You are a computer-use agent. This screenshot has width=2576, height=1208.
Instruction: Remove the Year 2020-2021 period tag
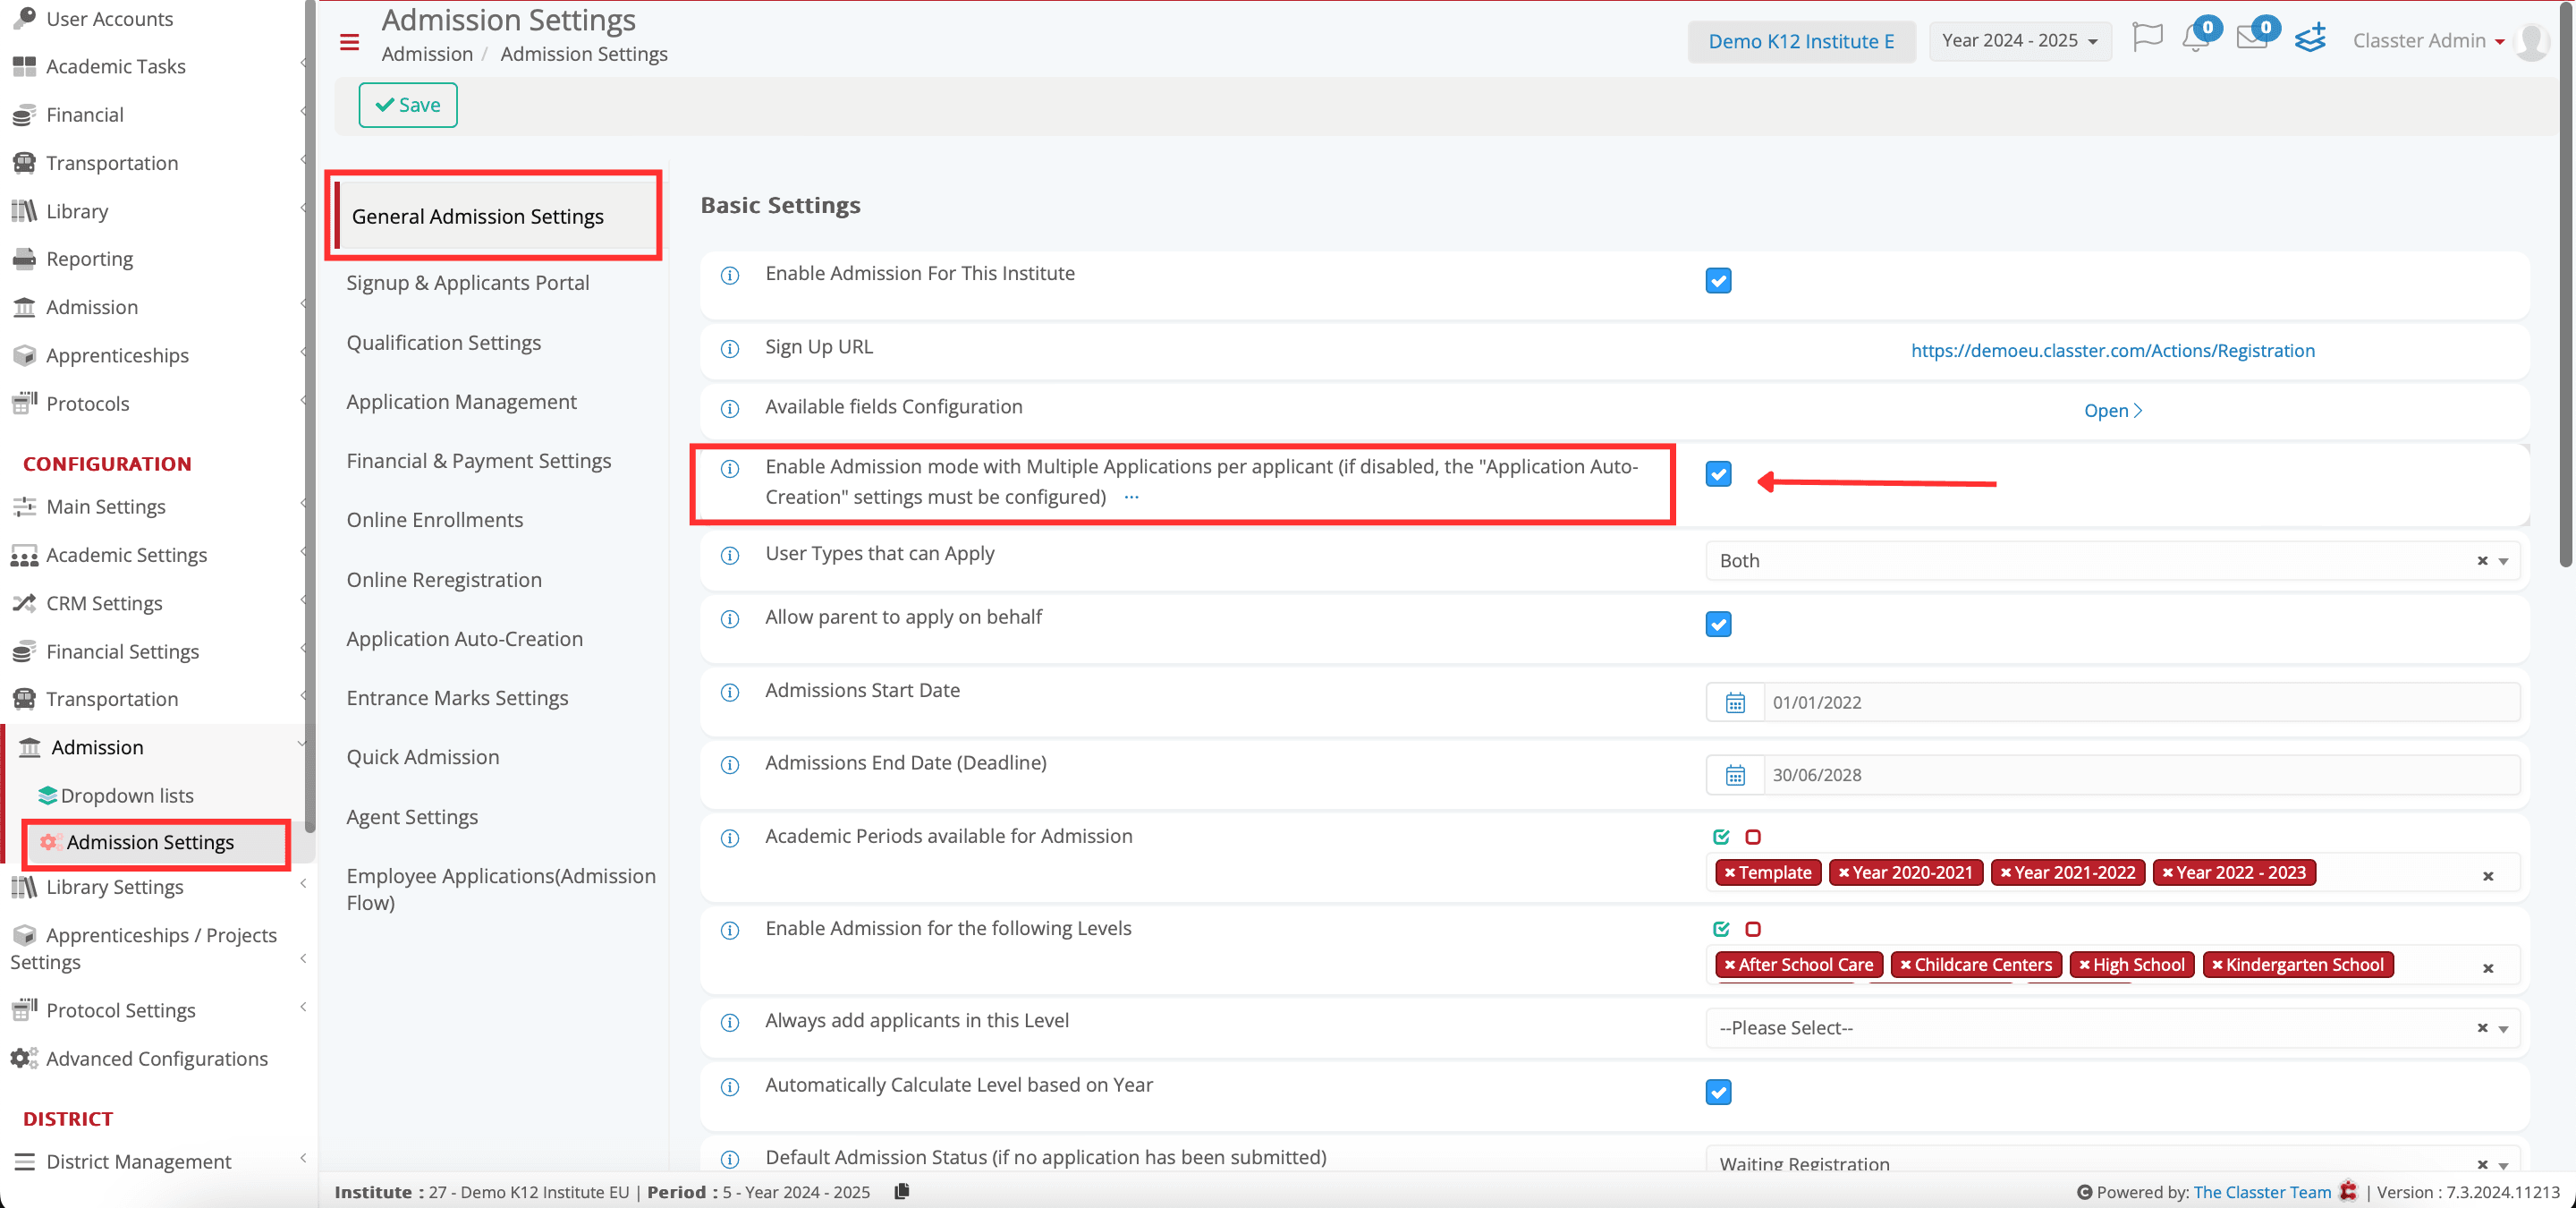(x=1843, y=873)
